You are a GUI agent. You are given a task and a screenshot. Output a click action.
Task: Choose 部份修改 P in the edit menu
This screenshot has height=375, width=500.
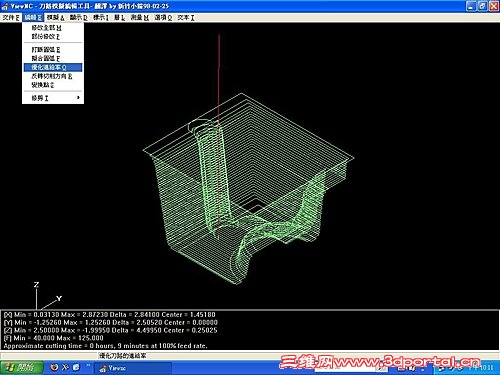coord(53,37)
